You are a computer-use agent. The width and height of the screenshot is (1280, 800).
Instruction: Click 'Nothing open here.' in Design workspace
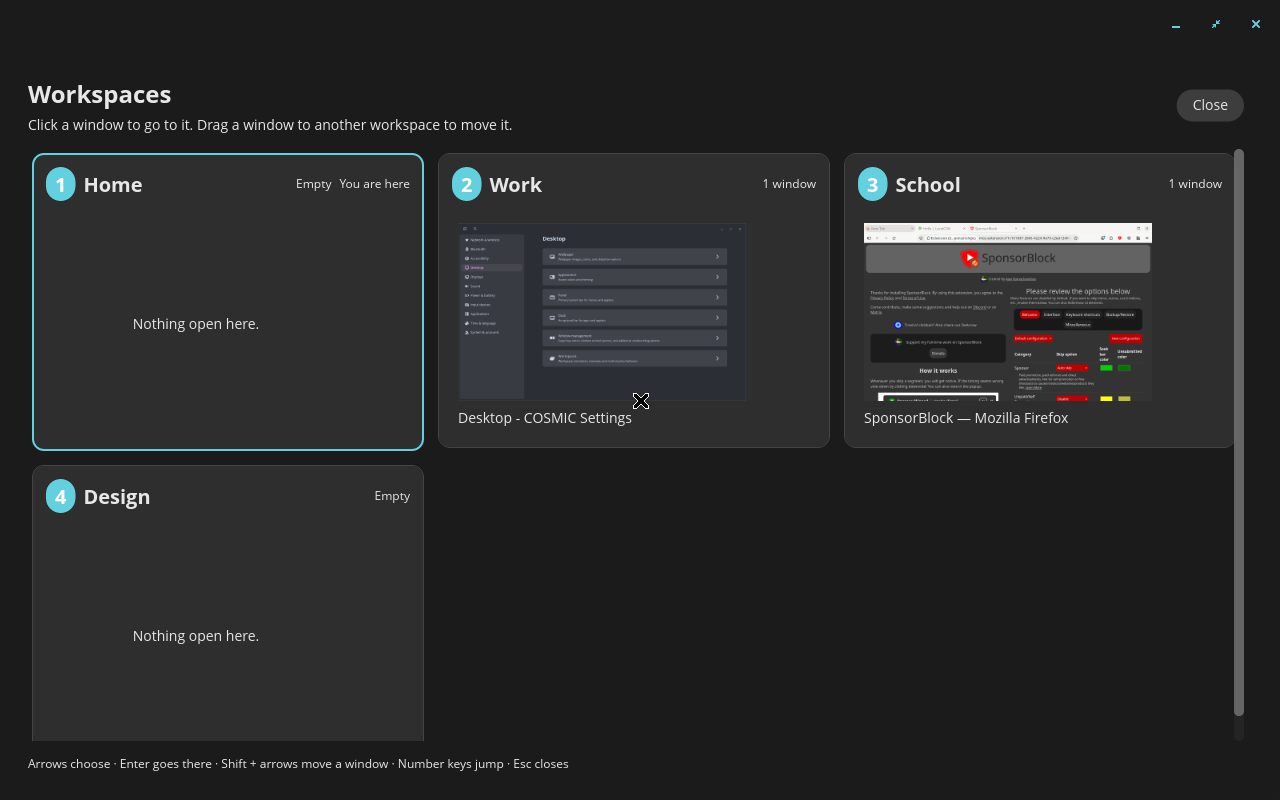[196, 636]
